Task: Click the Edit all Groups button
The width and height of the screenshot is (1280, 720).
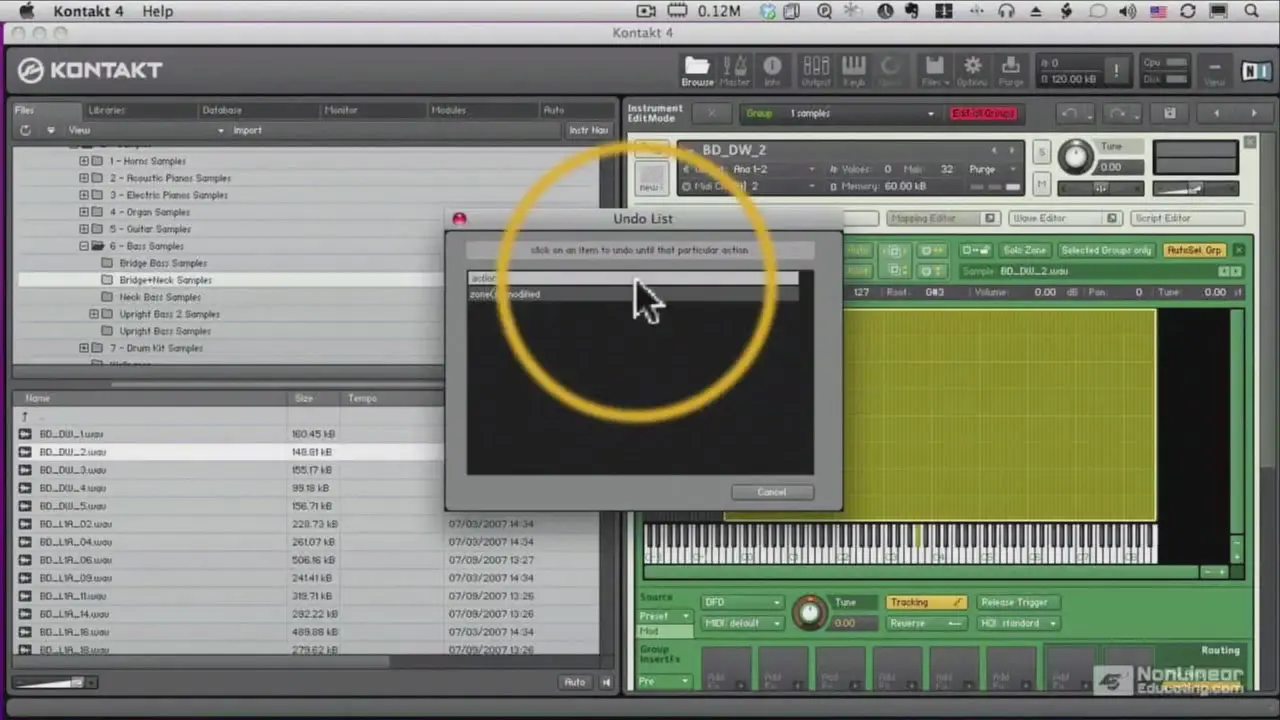Action: pos(983,113)
